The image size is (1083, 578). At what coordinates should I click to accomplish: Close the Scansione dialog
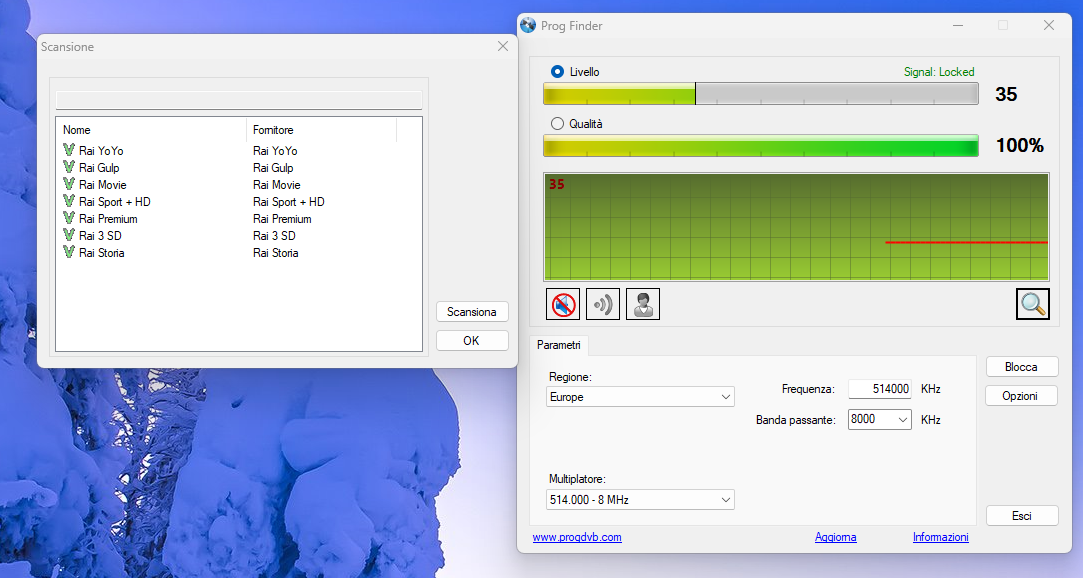pos(503,46)
